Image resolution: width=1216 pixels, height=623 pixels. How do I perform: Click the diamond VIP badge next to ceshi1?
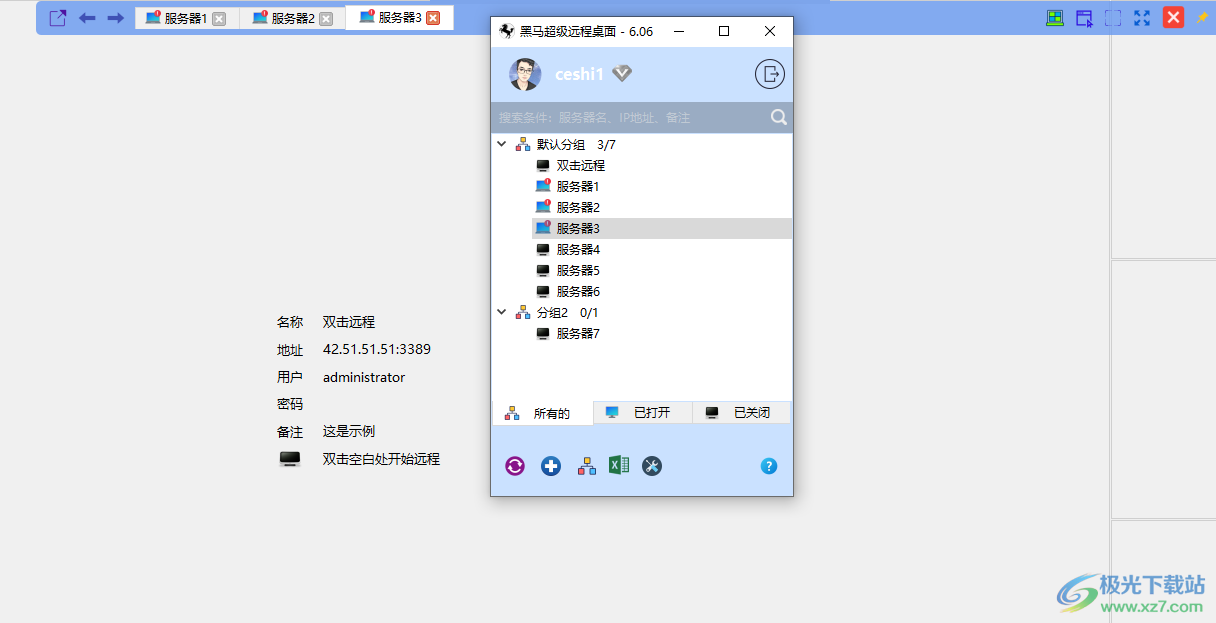click(x=622, y=73)
